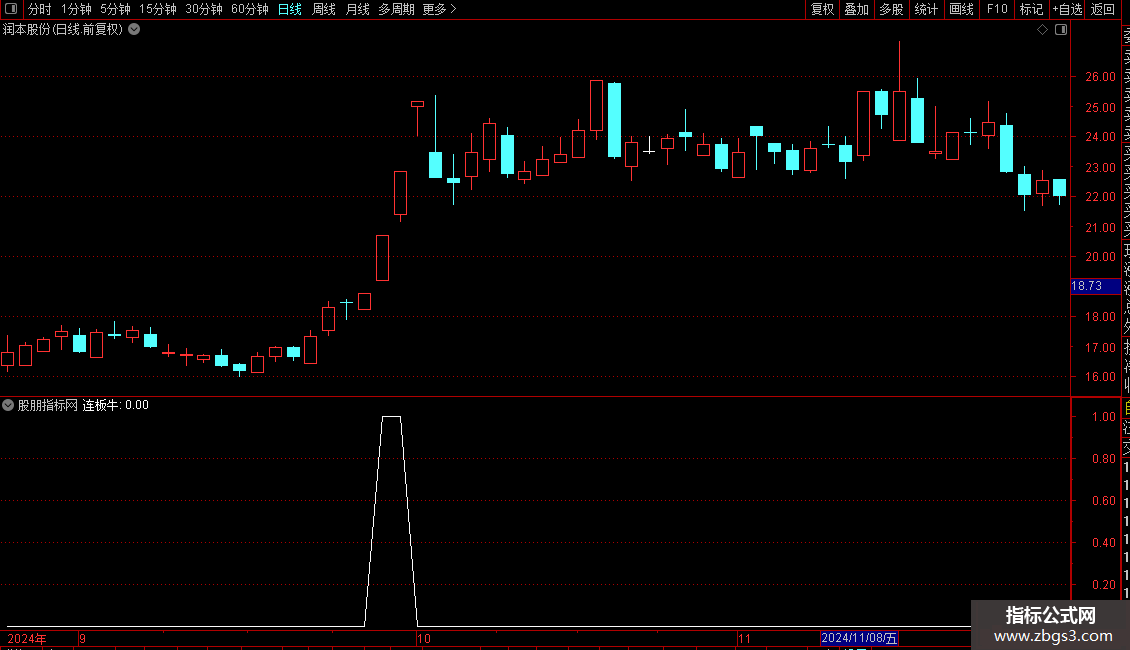Select the 30分钟 period tab

pyautogui.click(x=204, y=9)
